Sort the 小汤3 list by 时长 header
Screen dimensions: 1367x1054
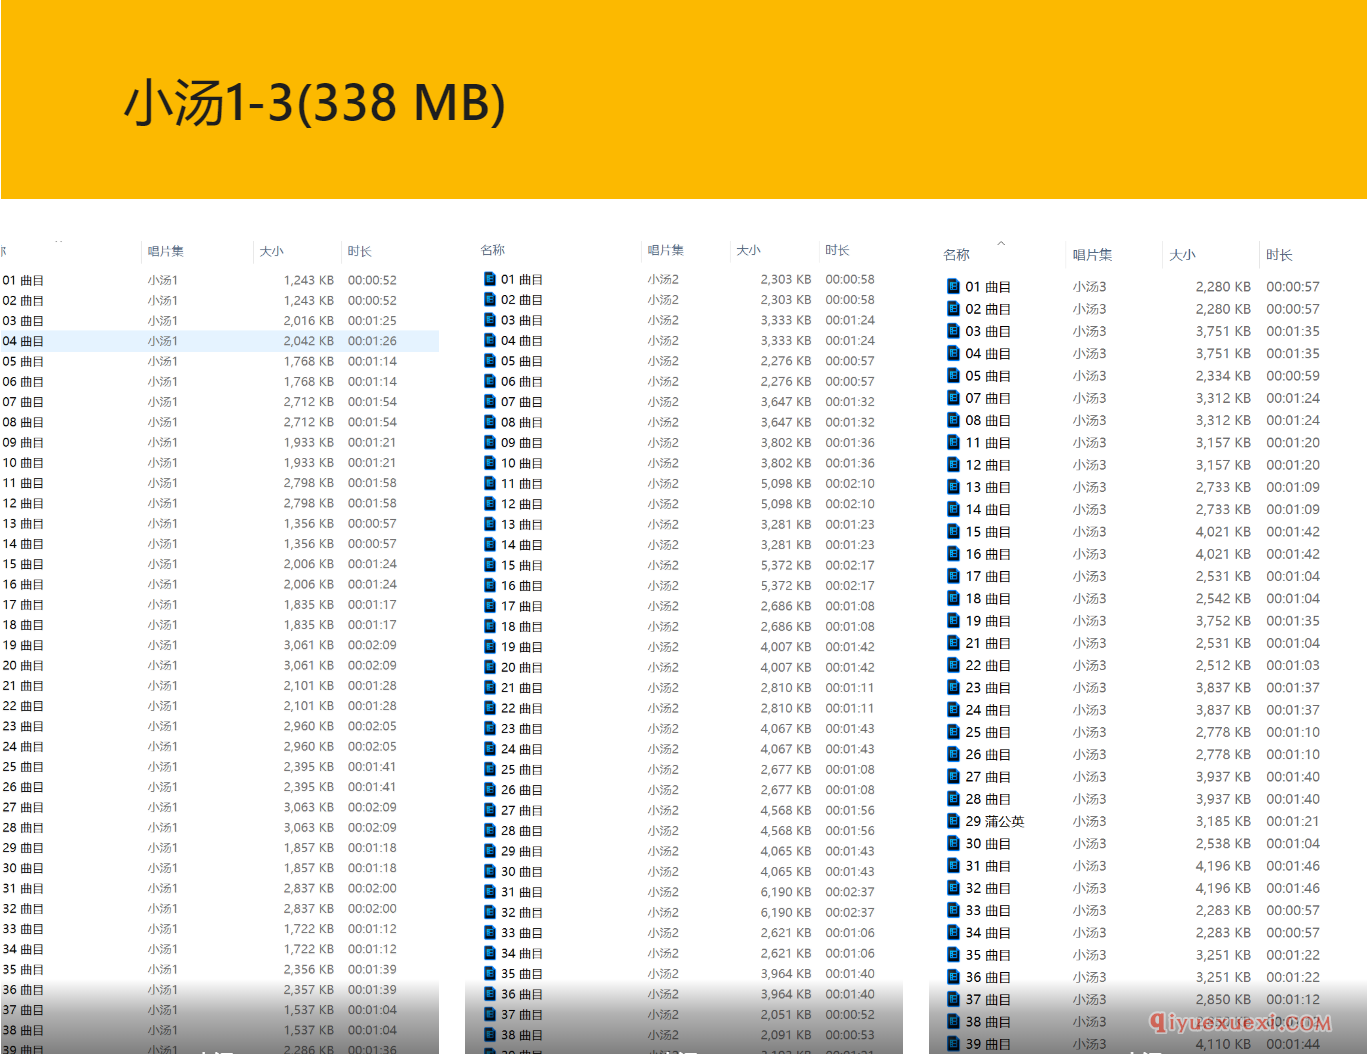click(x=1279, y=255)
